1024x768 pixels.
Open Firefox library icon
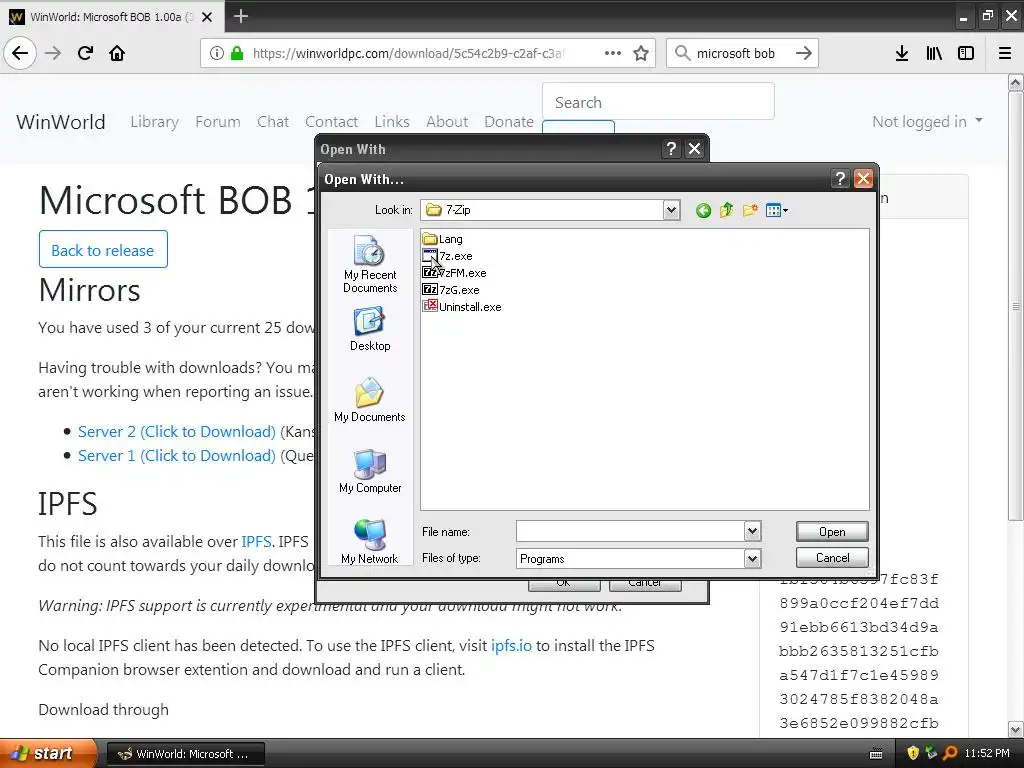tap(934, 53)
